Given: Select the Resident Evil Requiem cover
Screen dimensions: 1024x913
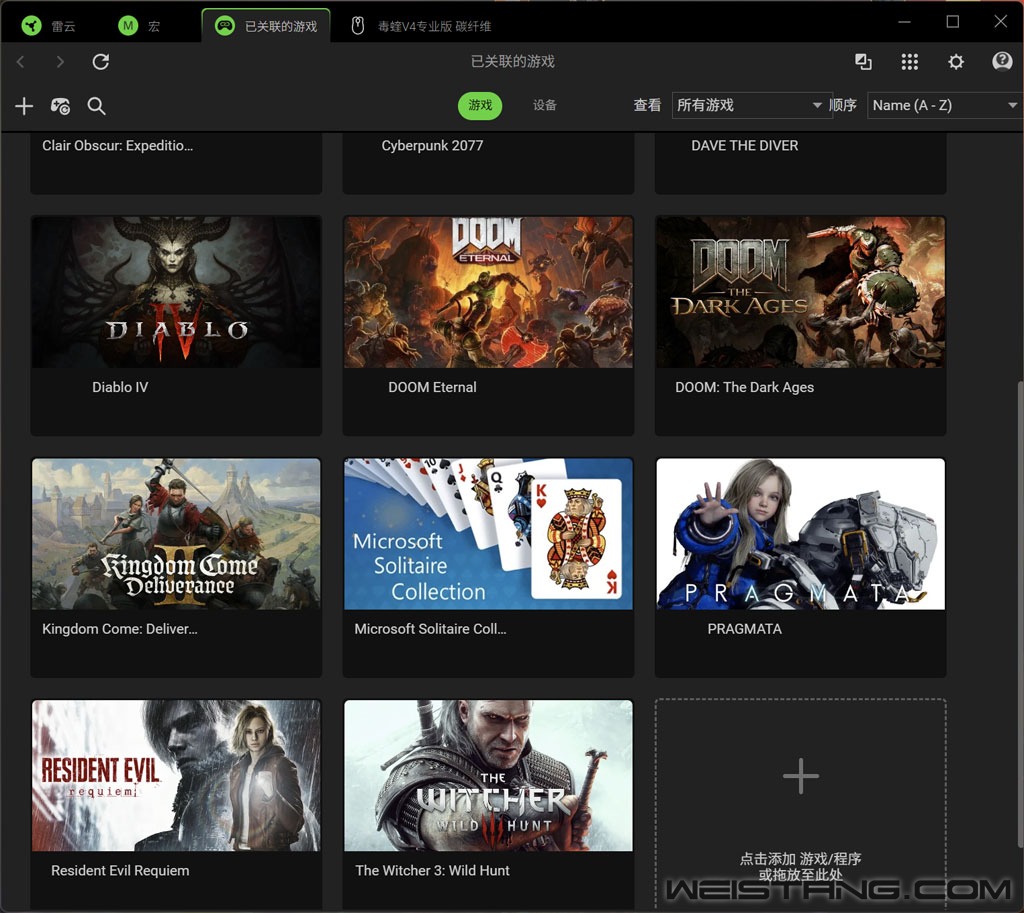Looking at the screenshot, I should [x=176, y=775].
